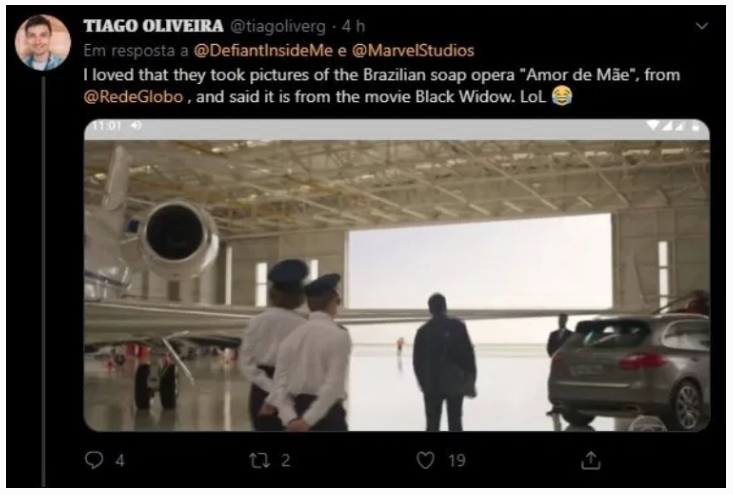Open the attached hangar image
Viewport: 733px width, 495px height.
tap(397, 275)
